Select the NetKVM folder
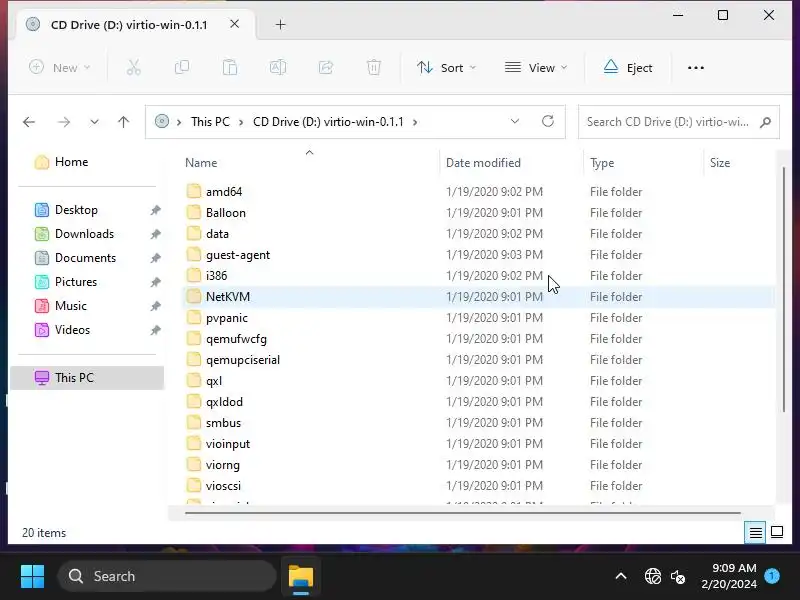This screenshot has width=800, height=600. pyautogui.click(x=478, y=296)
